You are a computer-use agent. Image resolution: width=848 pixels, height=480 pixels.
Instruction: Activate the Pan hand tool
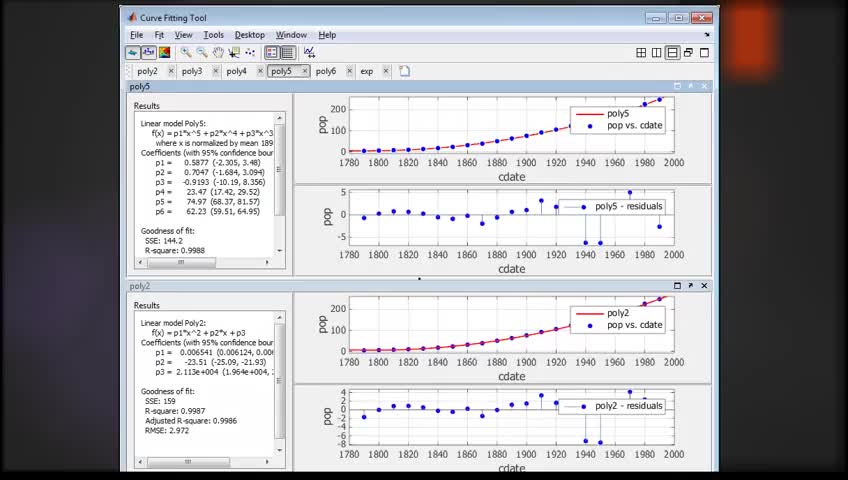(x=218, y=52)
